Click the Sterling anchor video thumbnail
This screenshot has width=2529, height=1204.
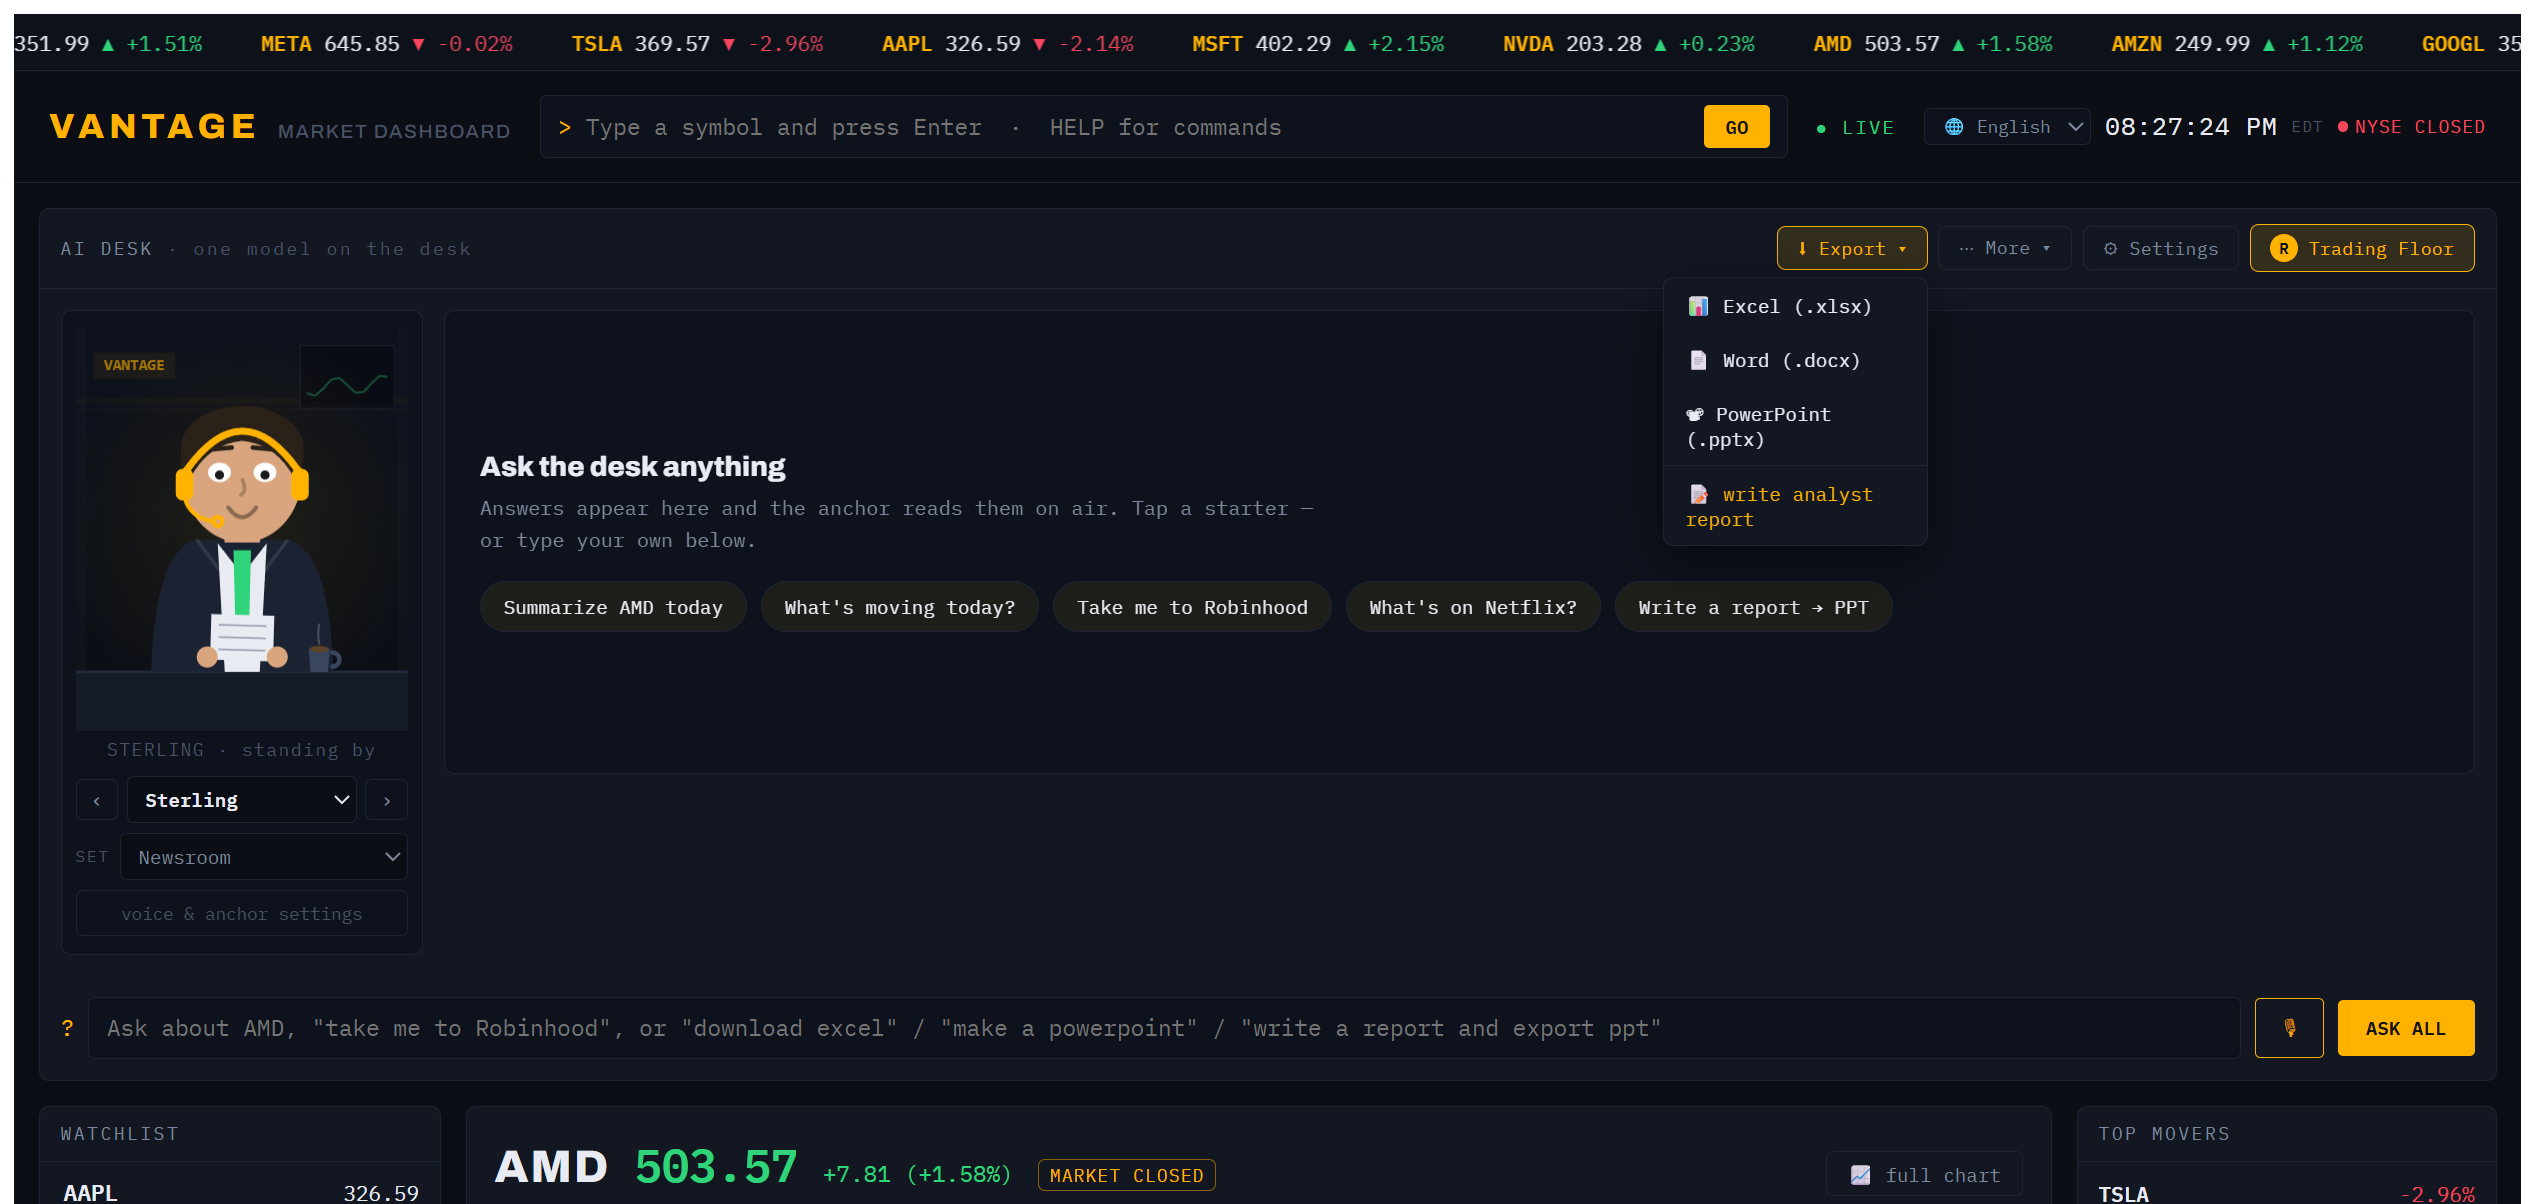[242, 530]
